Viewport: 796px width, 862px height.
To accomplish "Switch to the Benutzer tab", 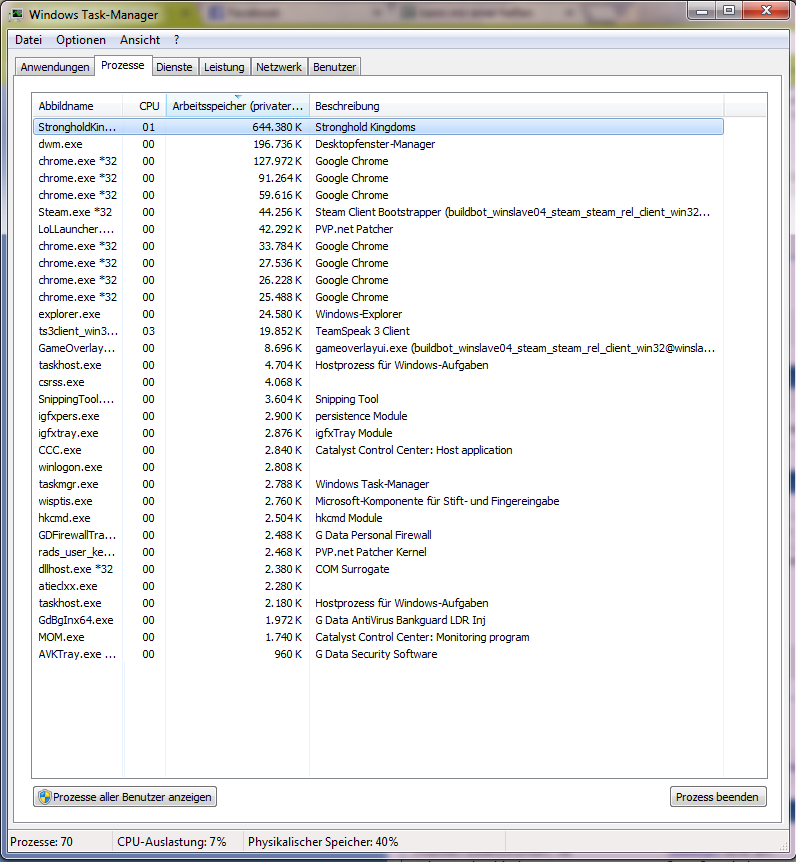I will [x=334, y=67].
